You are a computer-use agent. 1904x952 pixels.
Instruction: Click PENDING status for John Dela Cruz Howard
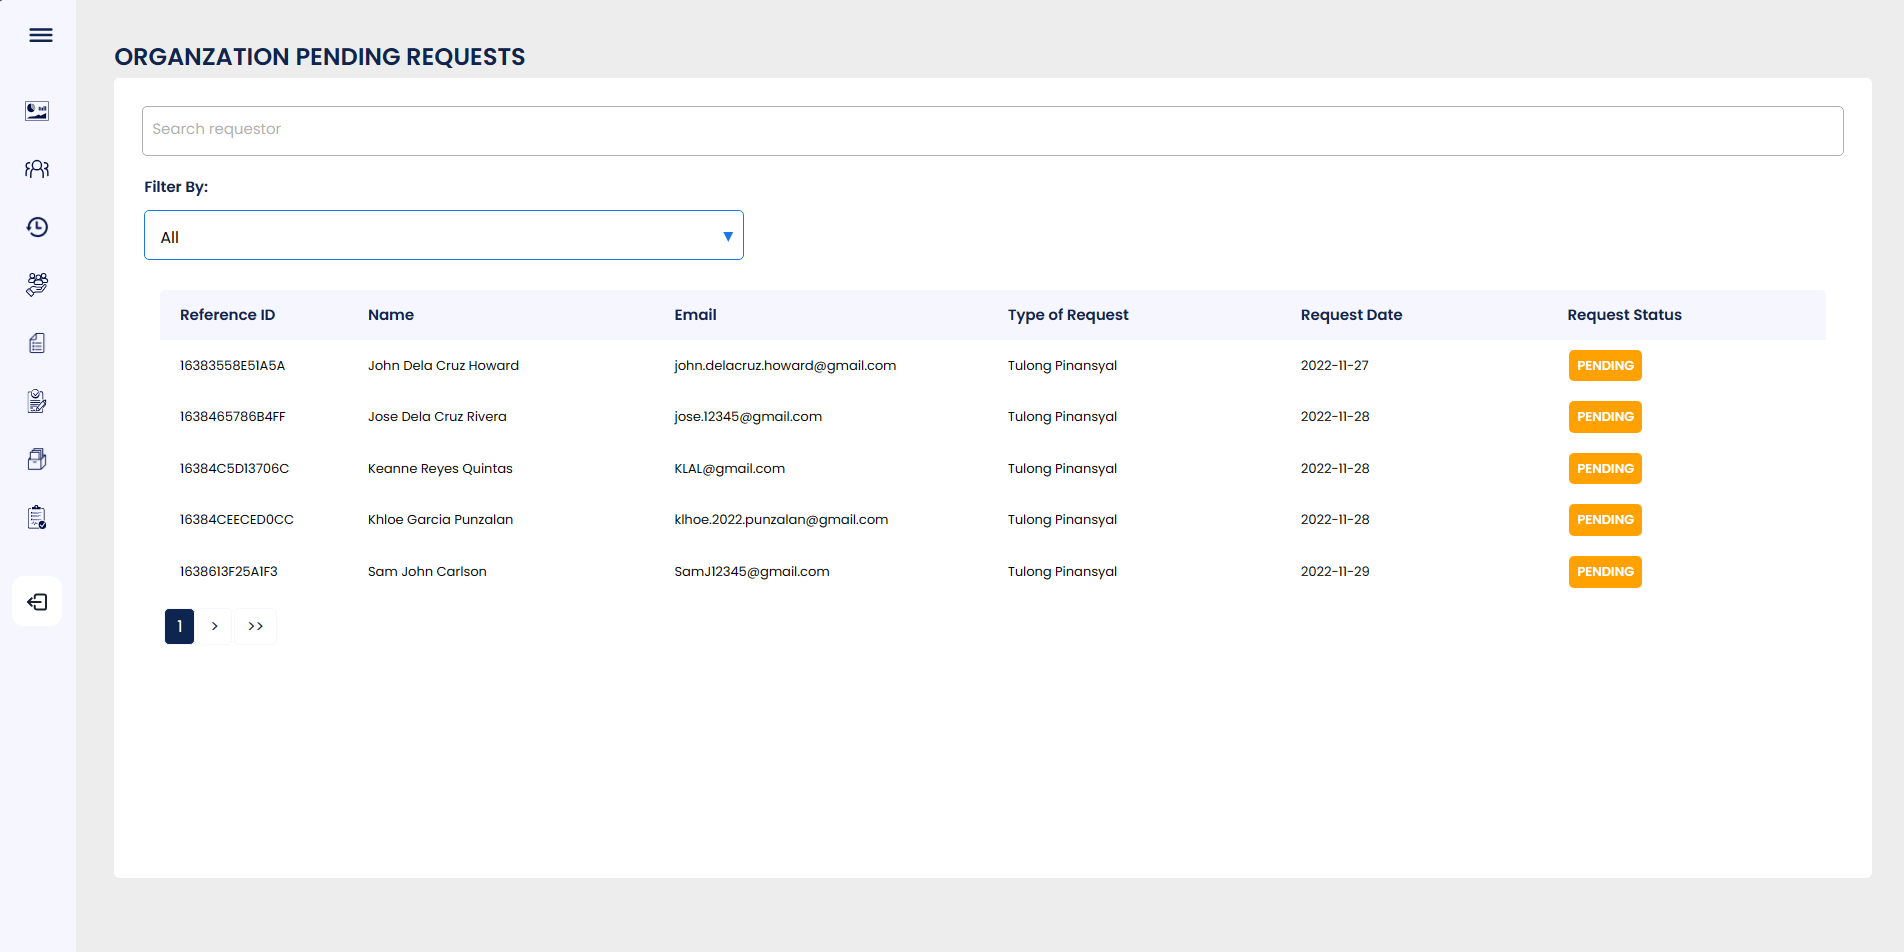click(x=1604, y=366)
